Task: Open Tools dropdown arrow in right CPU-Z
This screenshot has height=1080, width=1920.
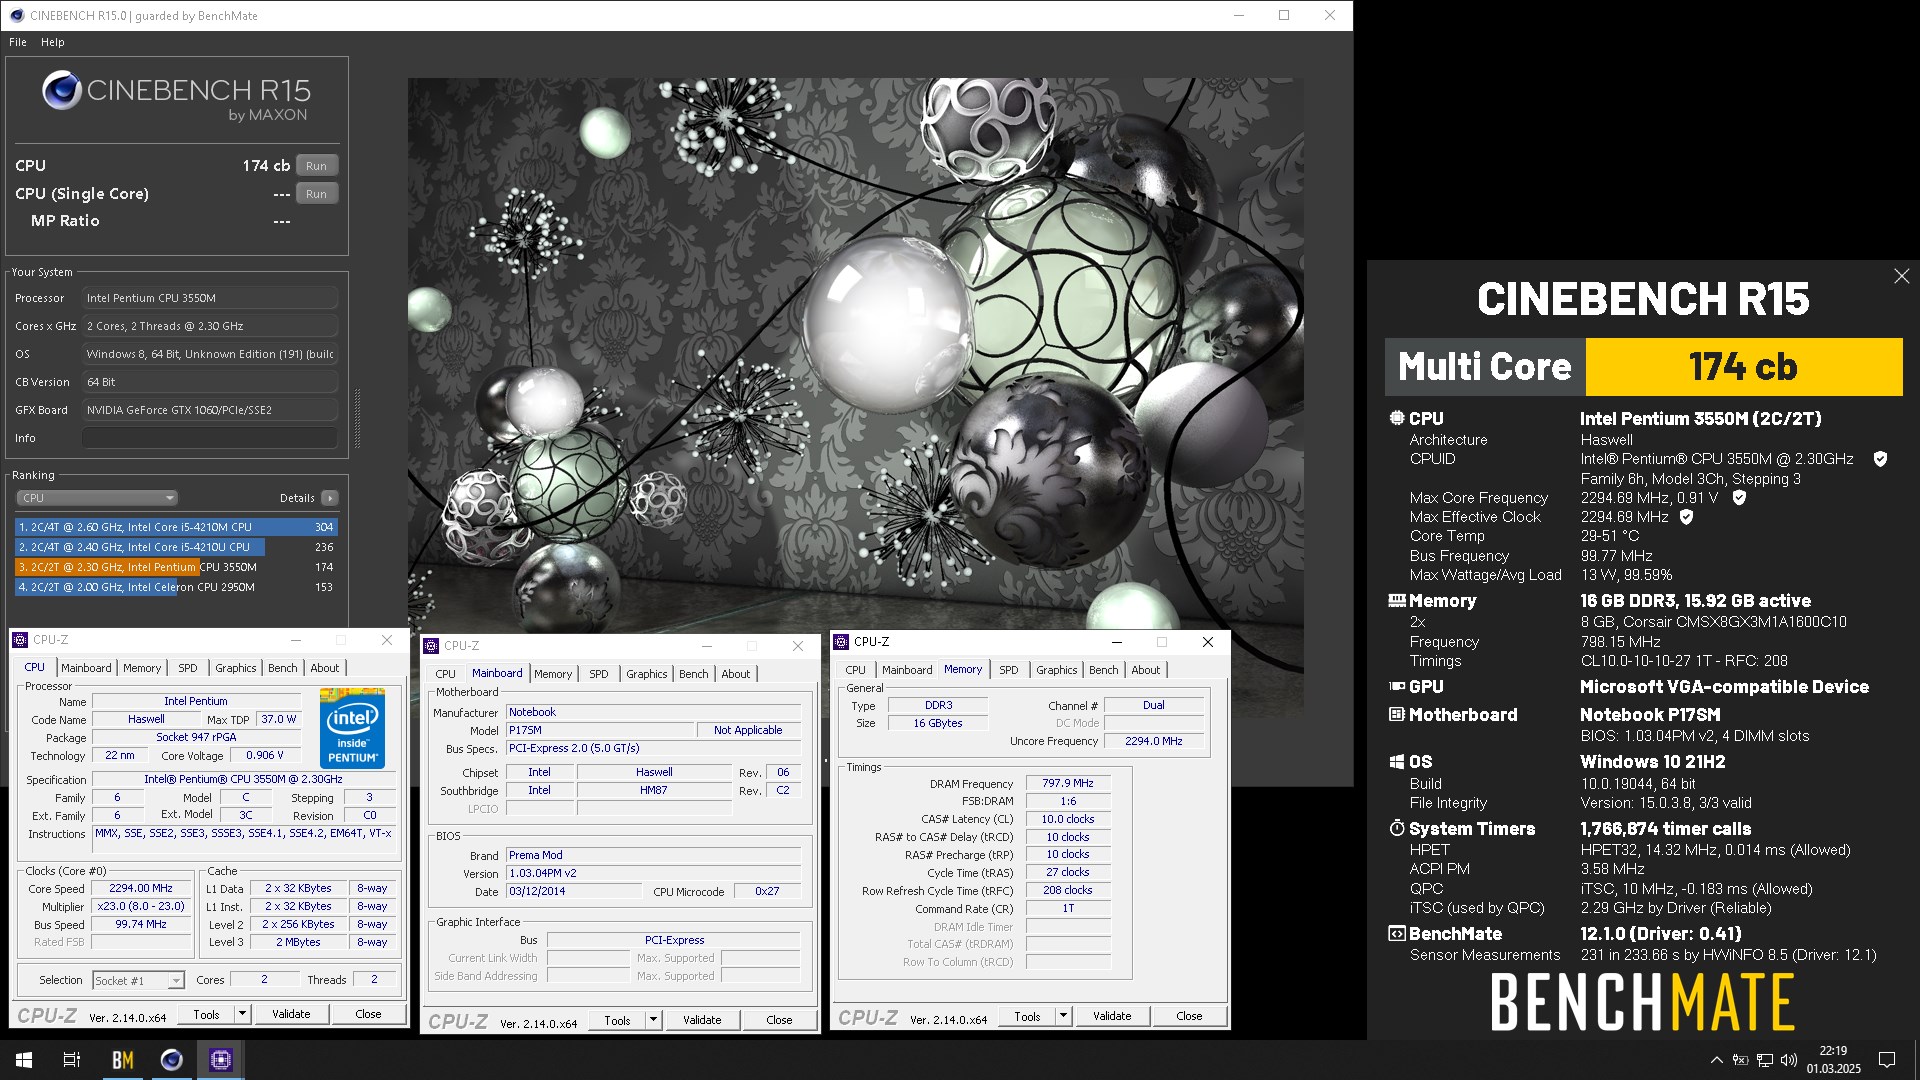Action: click(x=1063, y=1016)
